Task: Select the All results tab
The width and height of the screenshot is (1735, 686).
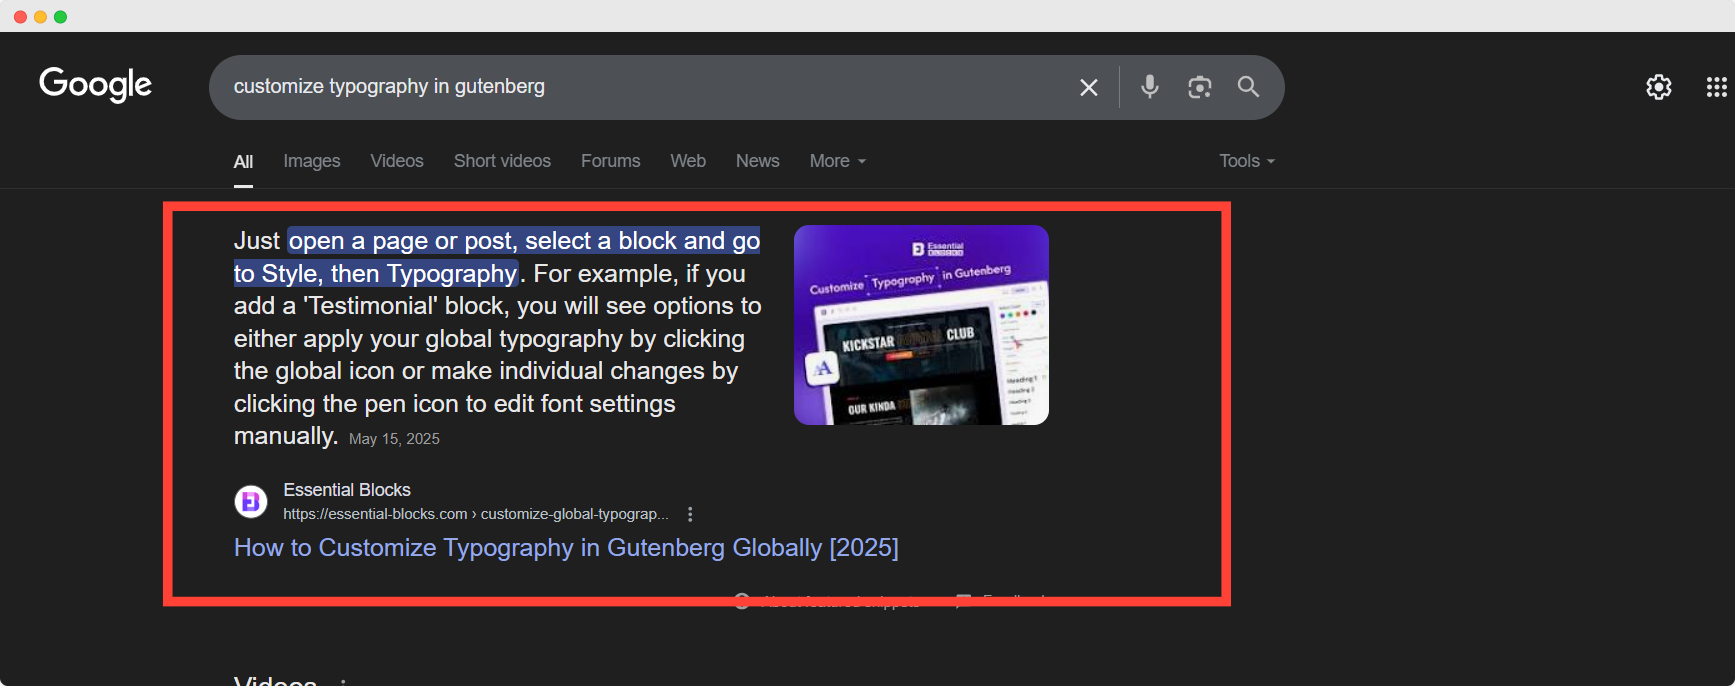Action: pyautogui.click(x=243, y=162)
